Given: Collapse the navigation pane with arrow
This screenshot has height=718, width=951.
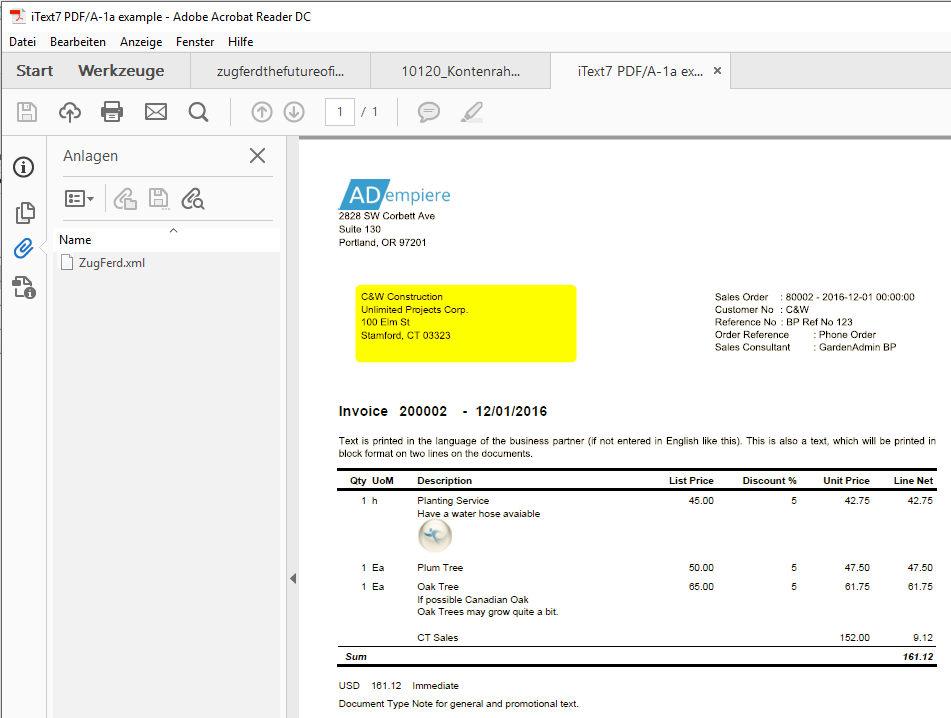Looking at the screenshot, I should [x=293, y=579].
